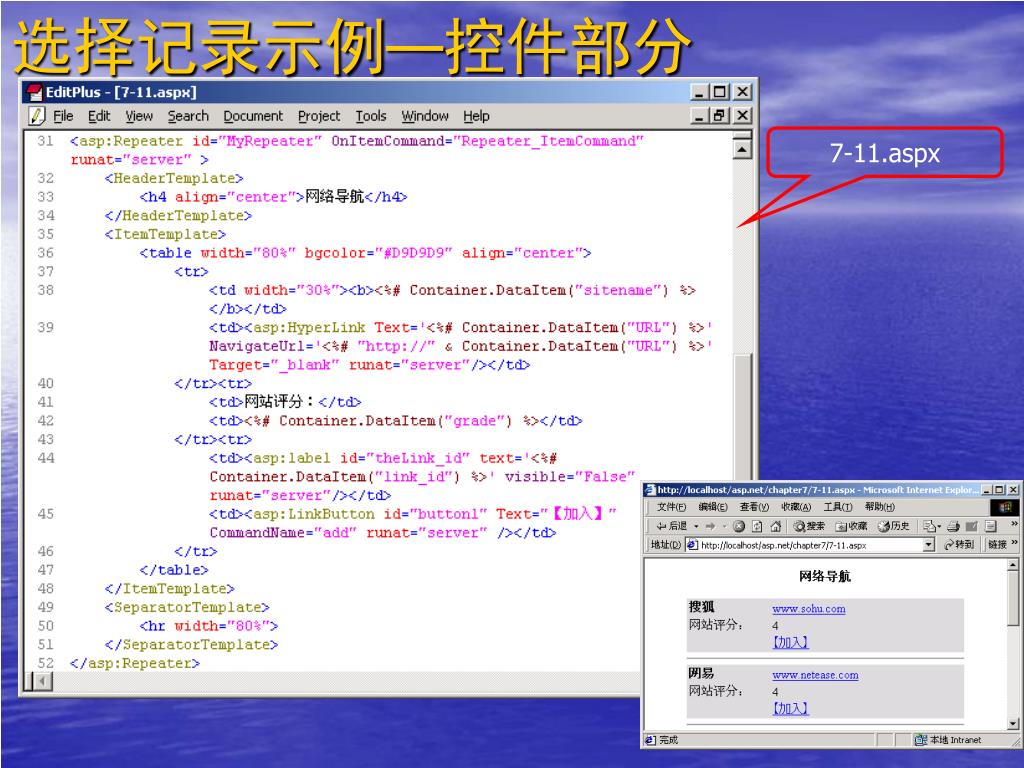Click 【加入】 under the 搜狐 entry
This screenshot has height=768, width=1024.
(x=790, y=642)
